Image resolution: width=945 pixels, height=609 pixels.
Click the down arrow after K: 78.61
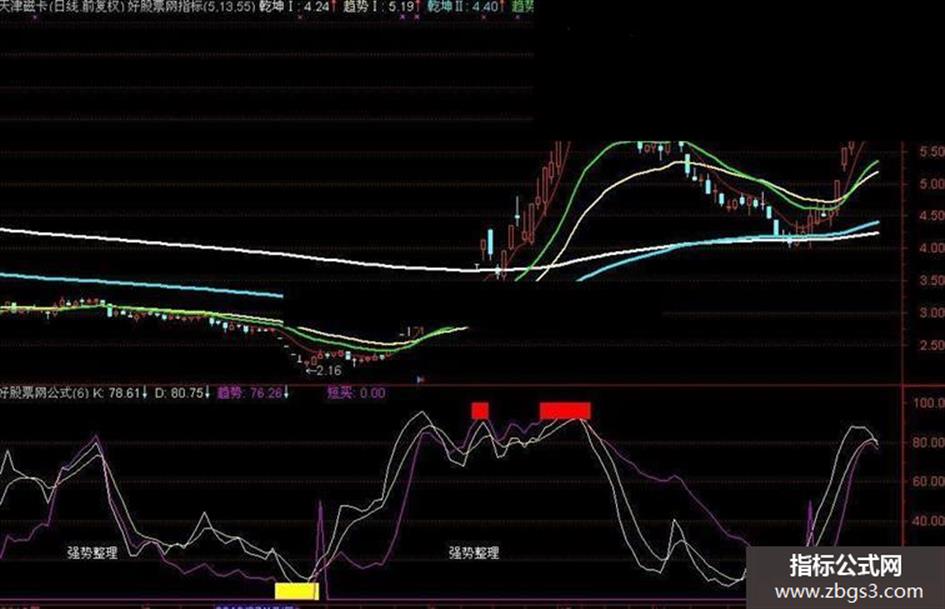[144, 393]
